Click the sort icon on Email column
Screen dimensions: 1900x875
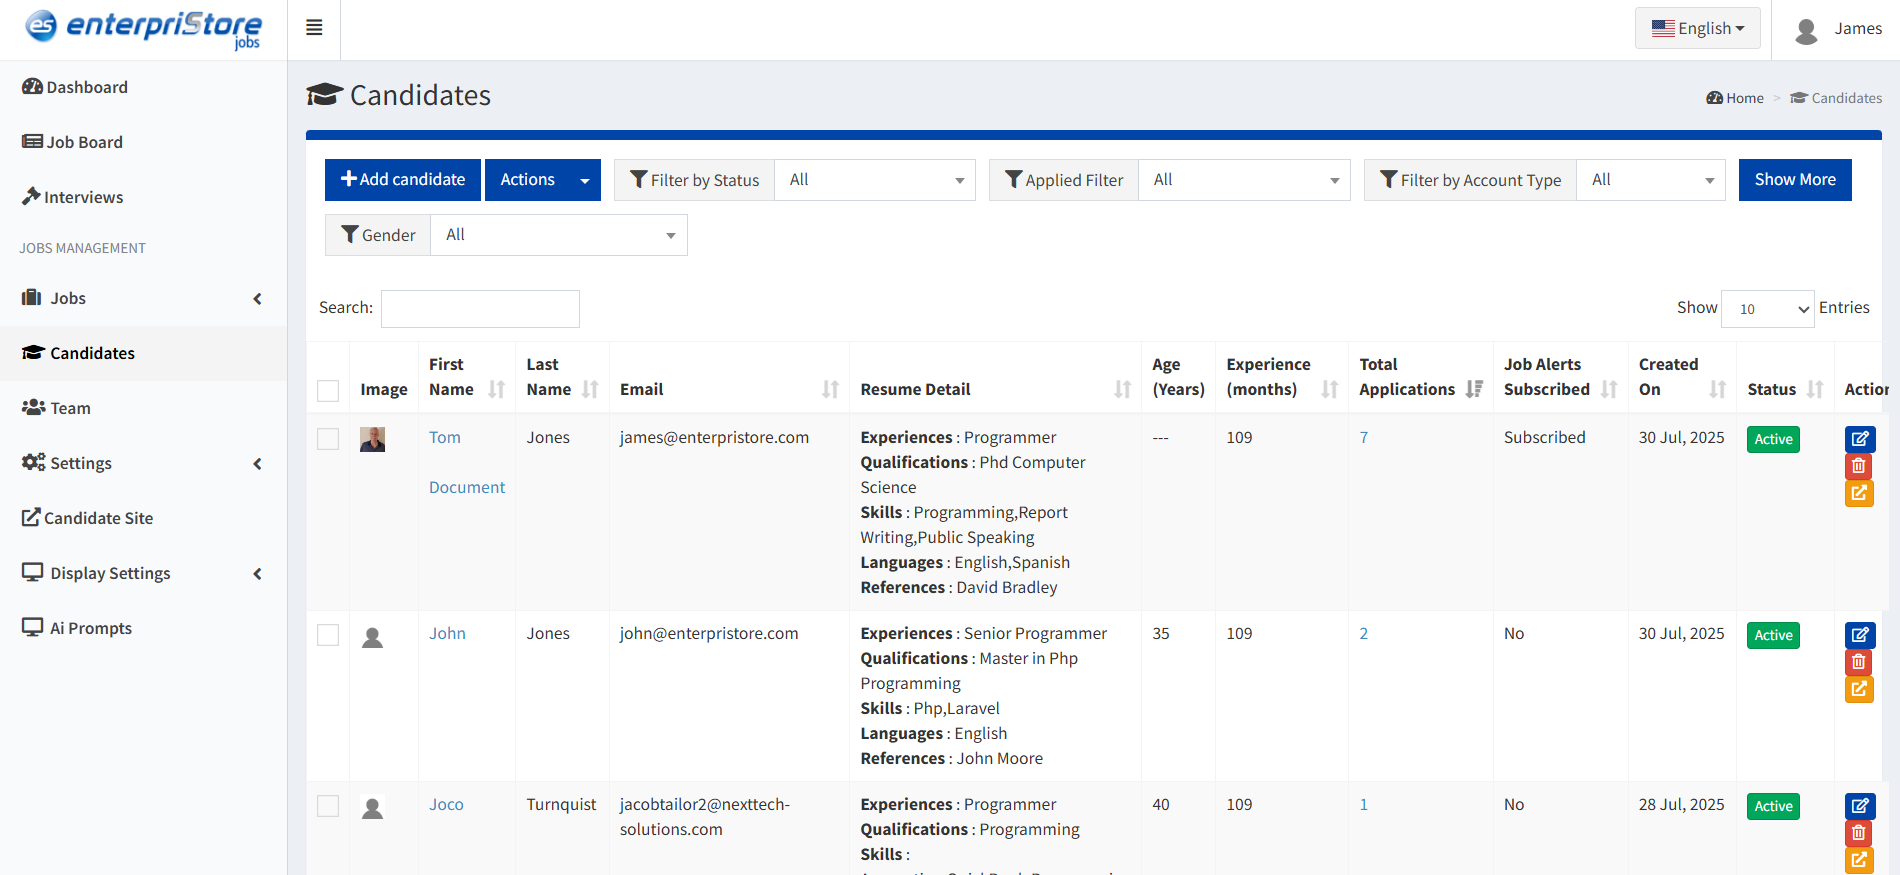(x=830, y=389)
